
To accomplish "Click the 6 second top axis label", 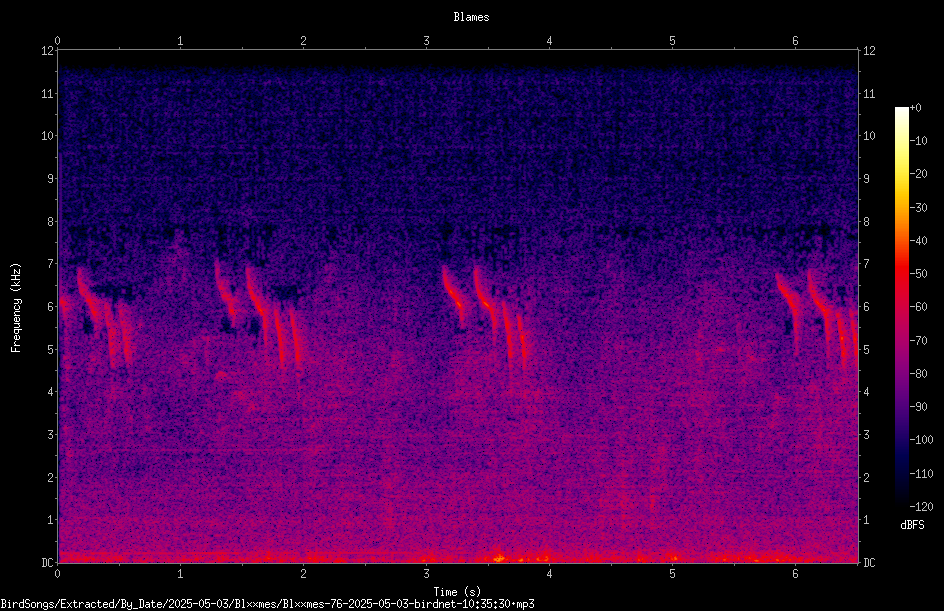I will coord(795,41).
